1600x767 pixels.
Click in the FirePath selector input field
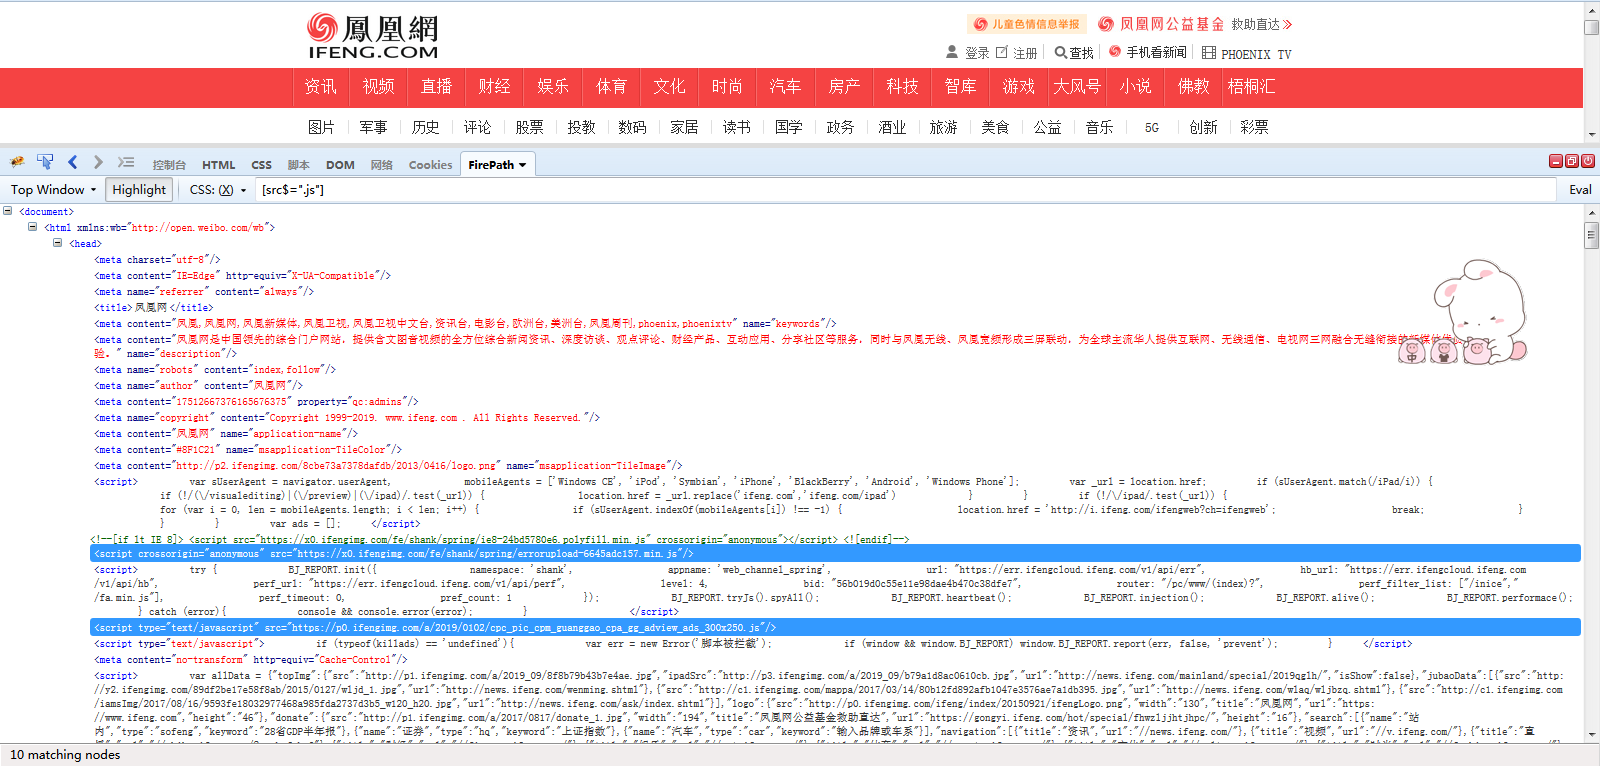point(905,190)
